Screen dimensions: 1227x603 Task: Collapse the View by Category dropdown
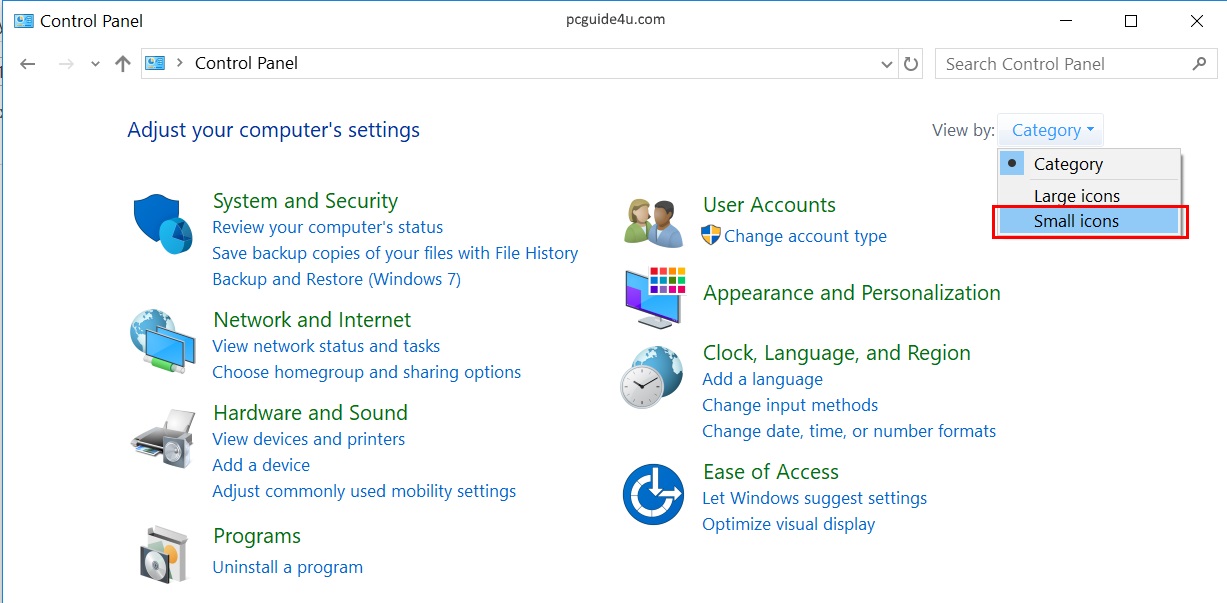[x=1051, y=130]
